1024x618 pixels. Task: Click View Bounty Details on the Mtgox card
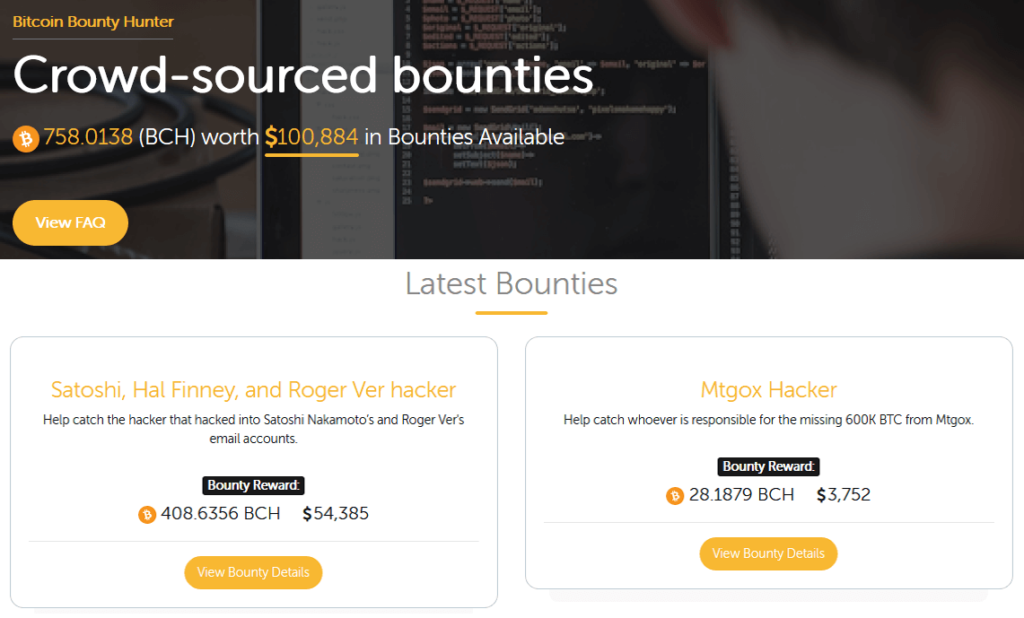tap(768, 553)
